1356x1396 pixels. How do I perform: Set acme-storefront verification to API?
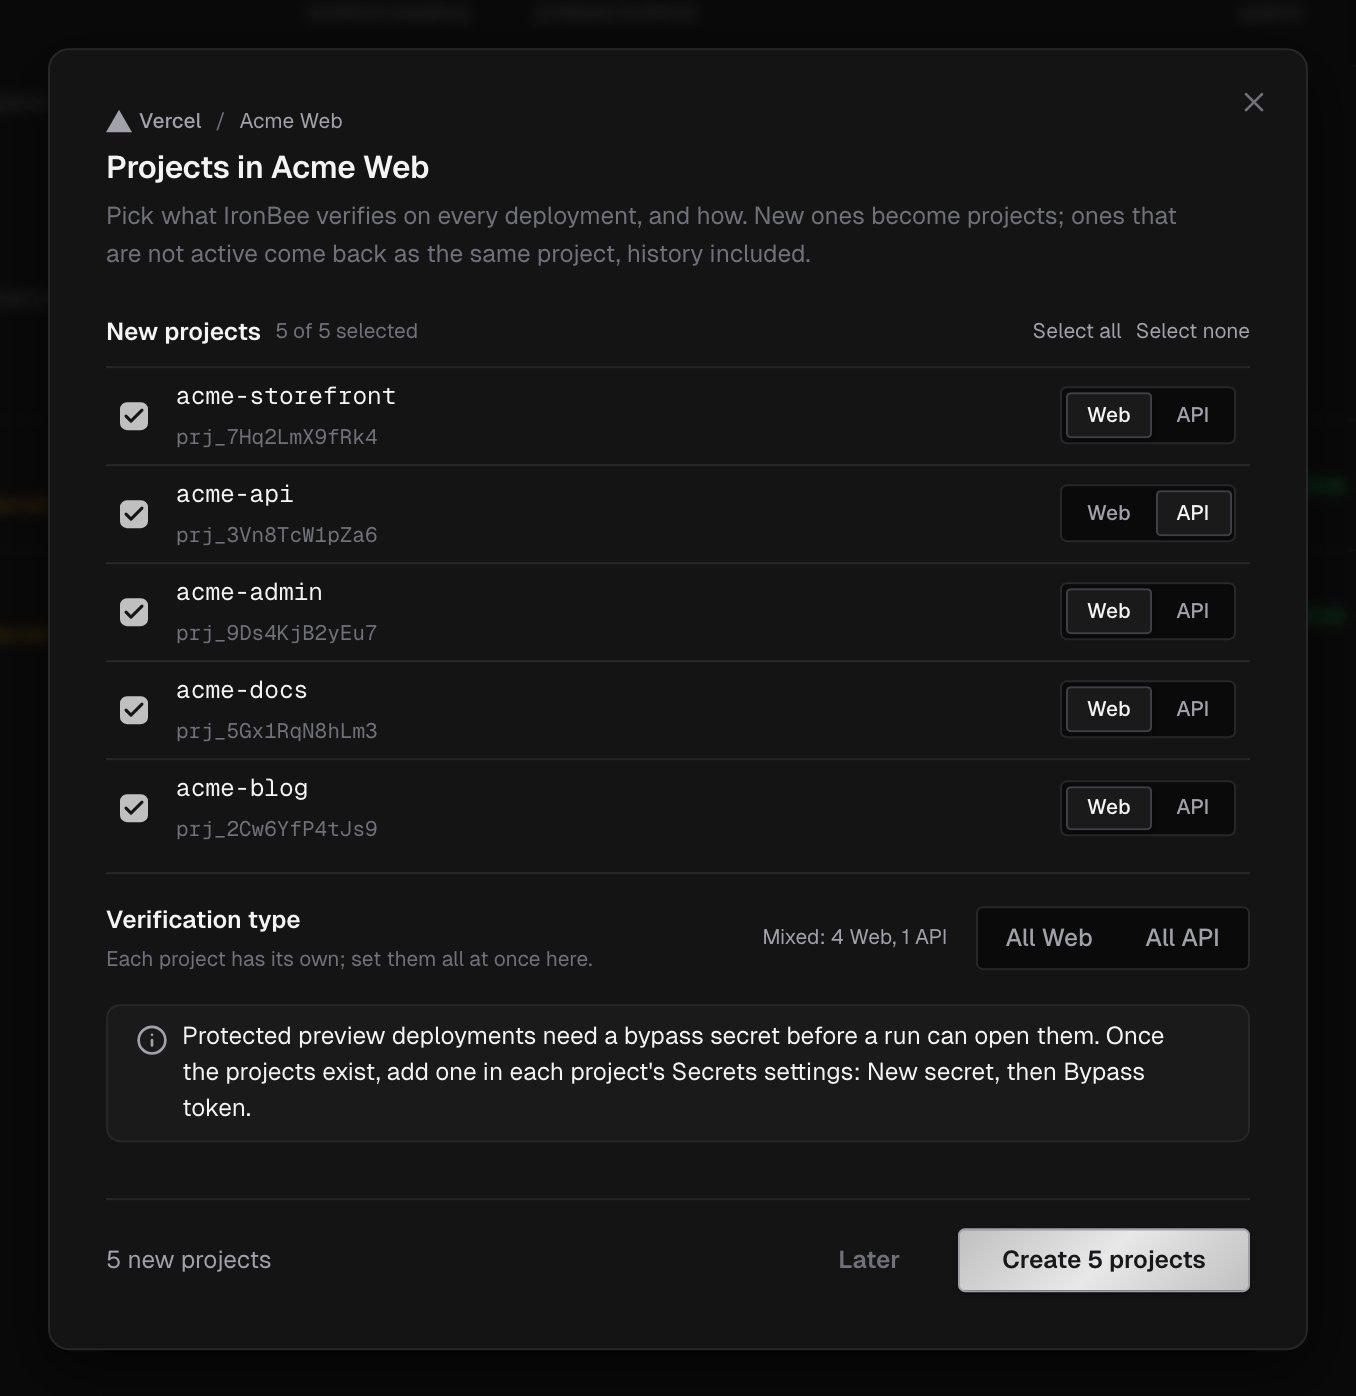click(x=1192, y=415)
